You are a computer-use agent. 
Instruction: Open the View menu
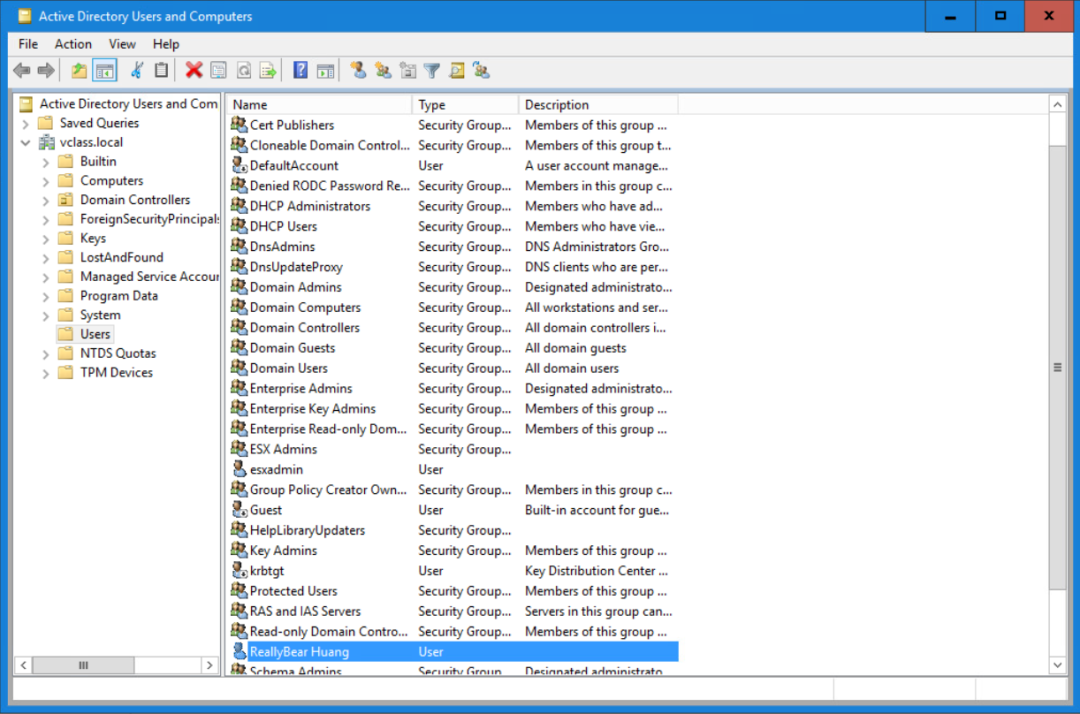(x=122, y=44)
